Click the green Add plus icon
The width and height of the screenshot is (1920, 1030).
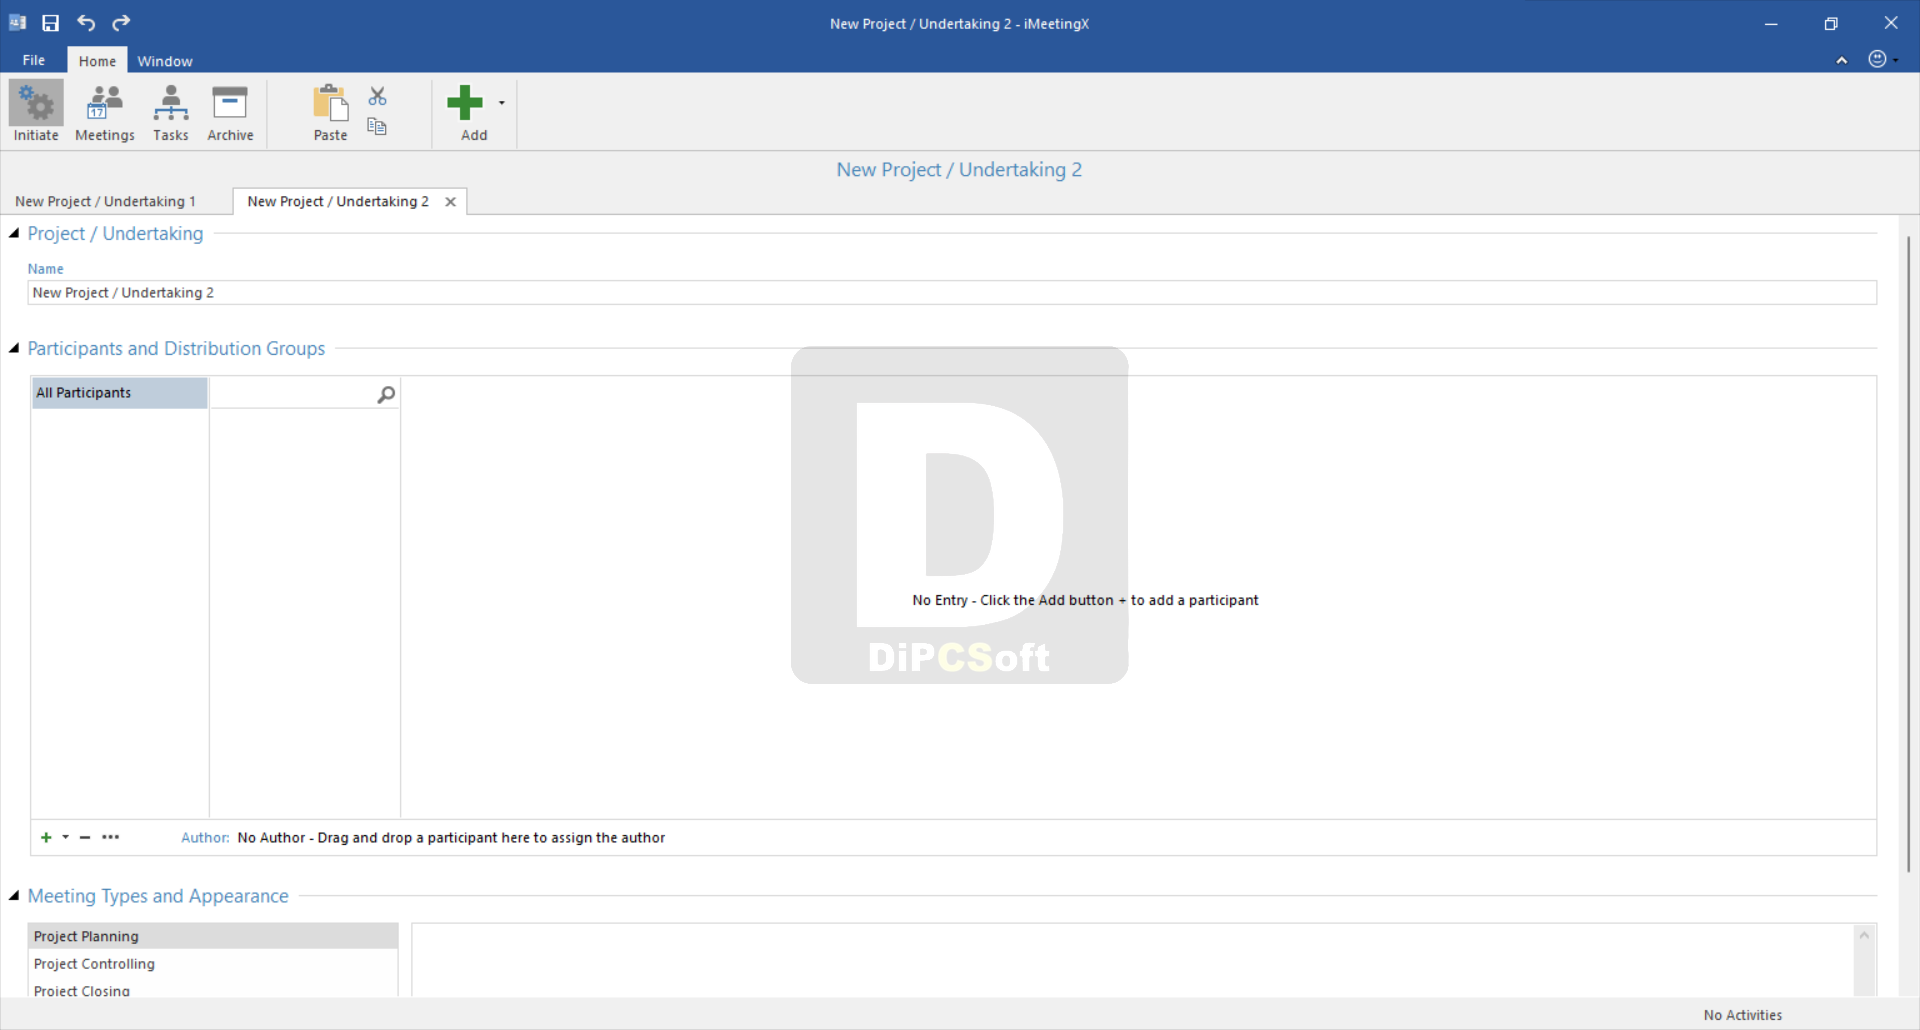tap(464, 102)
